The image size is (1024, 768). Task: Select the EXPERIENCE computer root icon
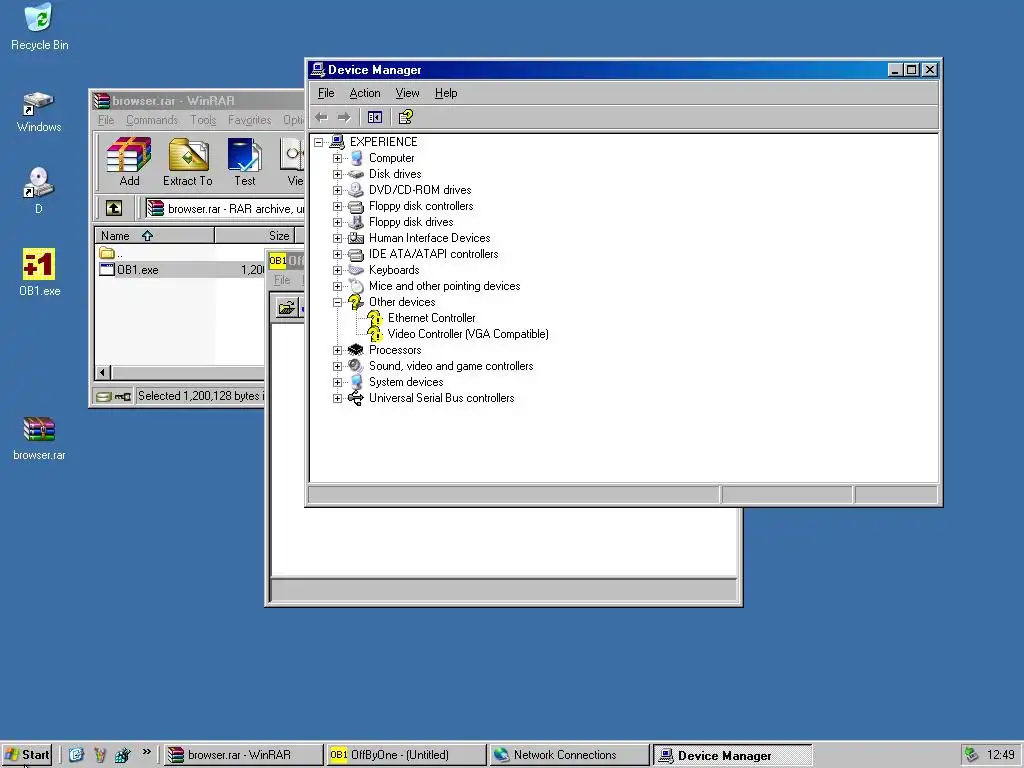click(x=337, y=142)
